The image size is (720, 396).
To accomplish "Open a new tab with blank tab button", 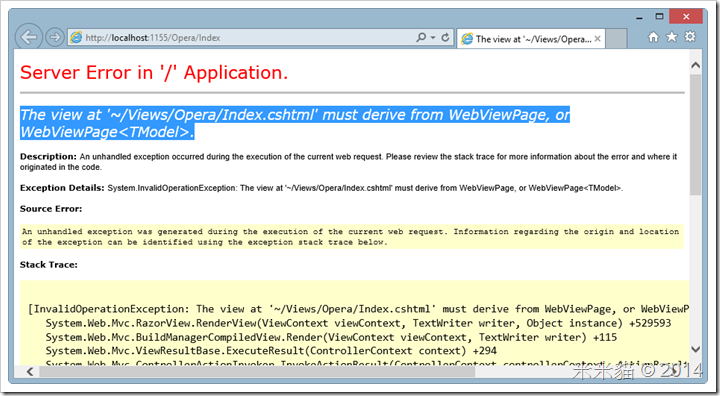I will (x=617, y=39).
